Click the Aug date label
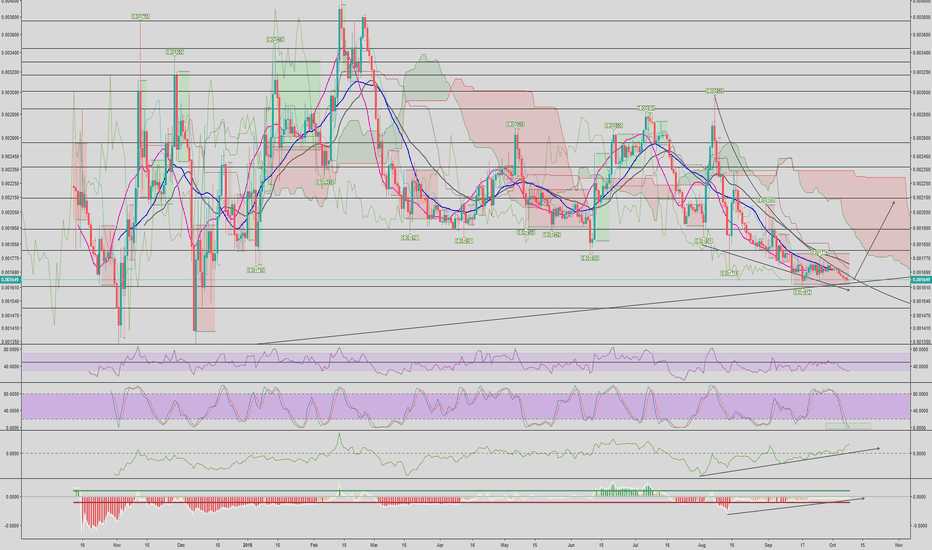932x550 pixels. tap(701, 545)
